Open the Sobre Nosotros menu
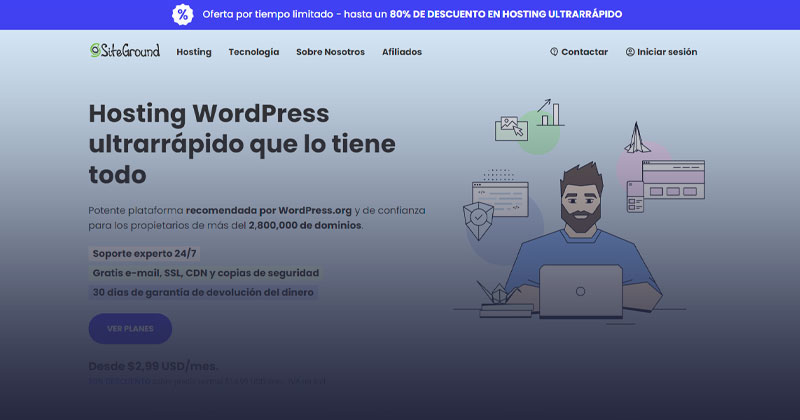 330,52
